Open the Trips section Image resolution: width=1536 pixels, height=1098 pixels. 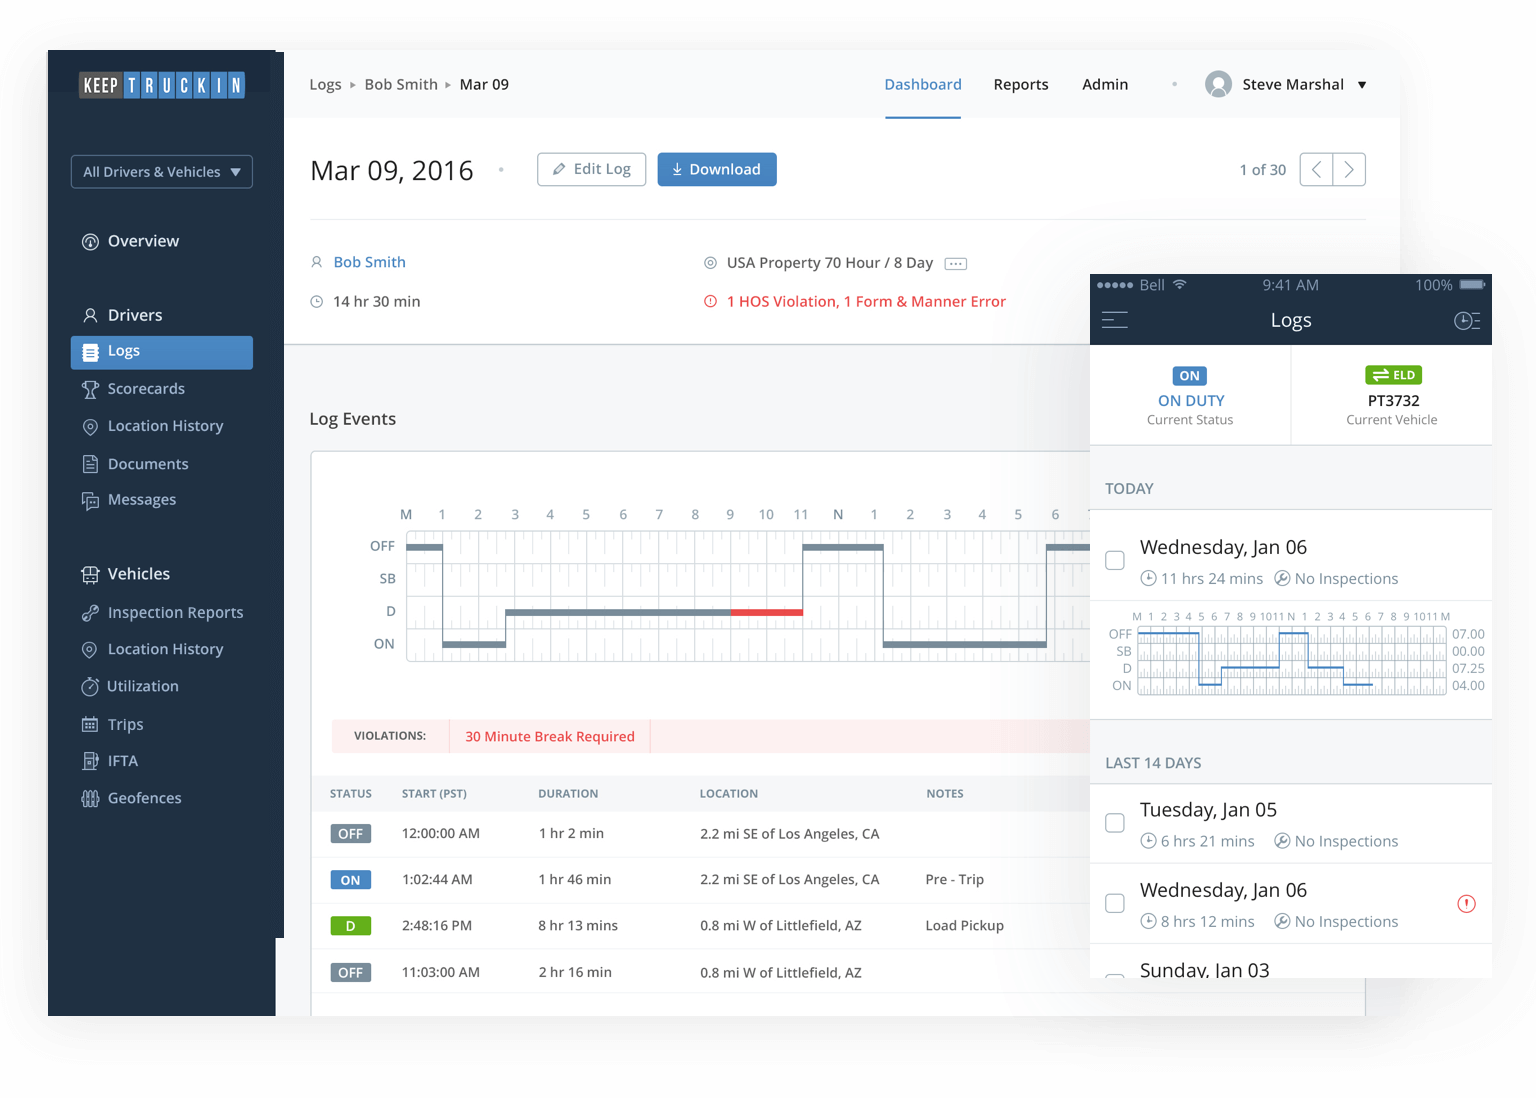(x=124, y=724)
